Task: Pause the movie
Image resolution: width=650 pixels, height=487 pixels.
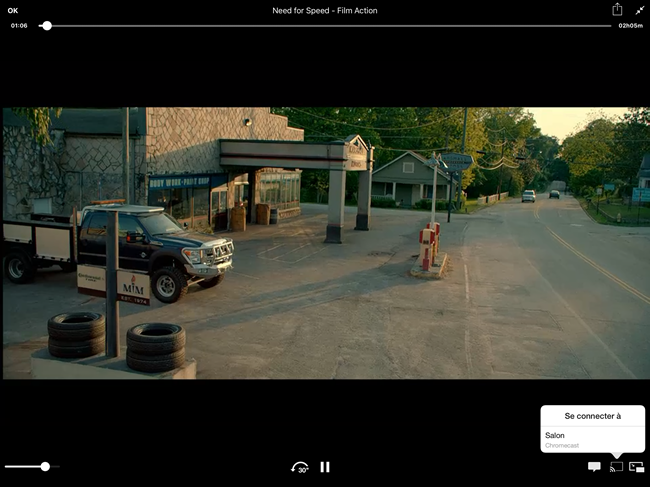Action: pos(325,467)
